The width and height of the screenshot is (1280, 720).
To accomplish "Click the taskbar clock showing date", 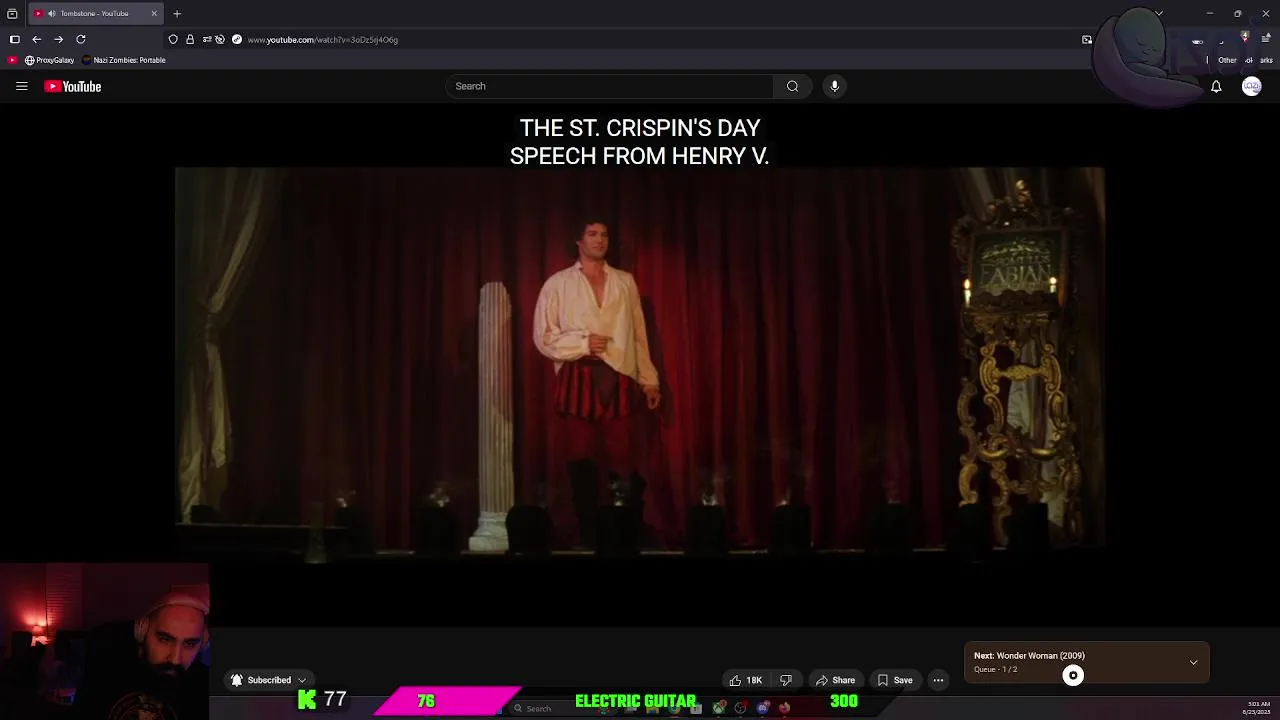I will (1257, 708).
